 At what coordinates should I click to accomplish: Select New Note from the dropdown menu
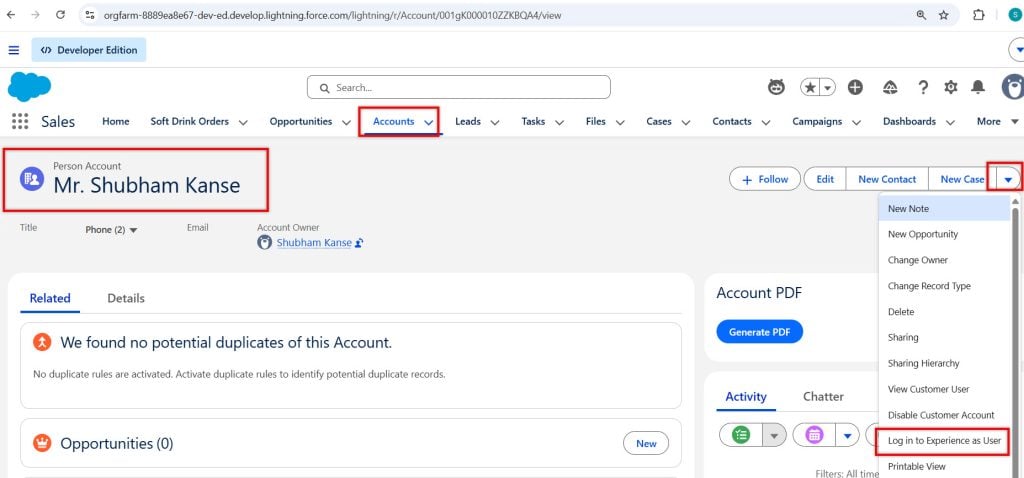pos(944,209)
